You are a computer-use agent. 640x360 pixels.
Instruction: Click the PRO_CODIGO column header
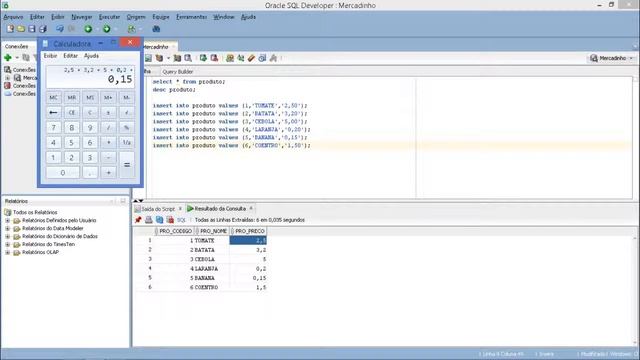tap(175, 231)
